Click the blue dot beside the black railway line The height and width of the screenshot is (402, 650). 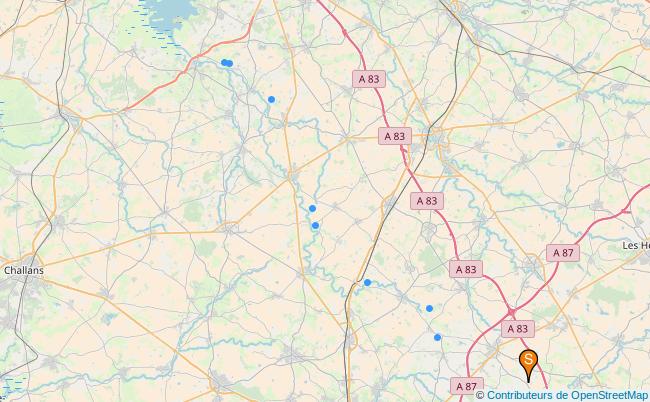pyautogui.click(x=367, y=283)
